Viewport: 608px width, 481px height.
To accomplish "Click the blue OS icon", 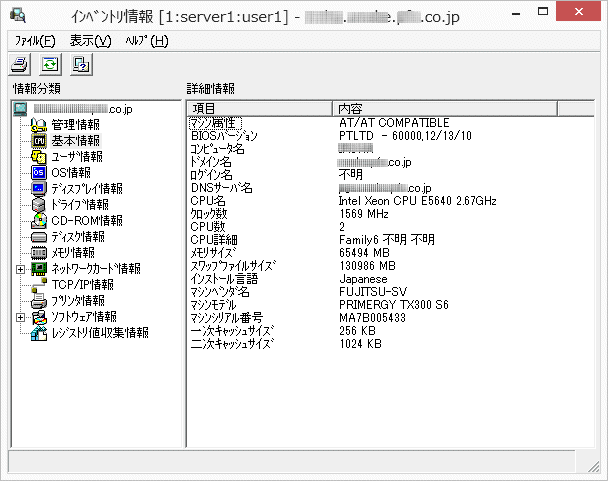I will pyautogui.click(x=39, y=172).
